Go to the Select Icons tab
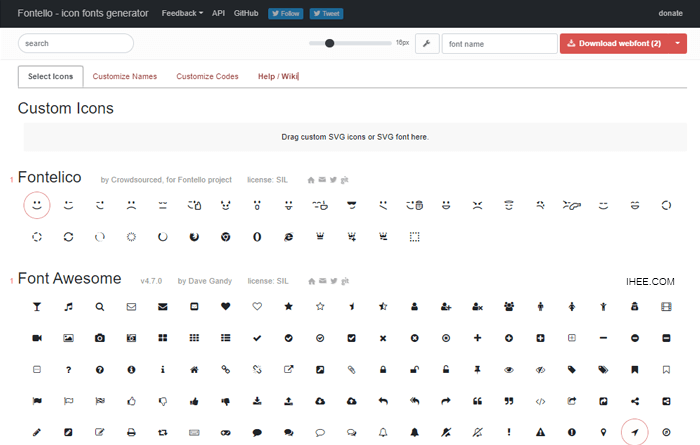Screen dimensions: 700x445 (50, 76)
